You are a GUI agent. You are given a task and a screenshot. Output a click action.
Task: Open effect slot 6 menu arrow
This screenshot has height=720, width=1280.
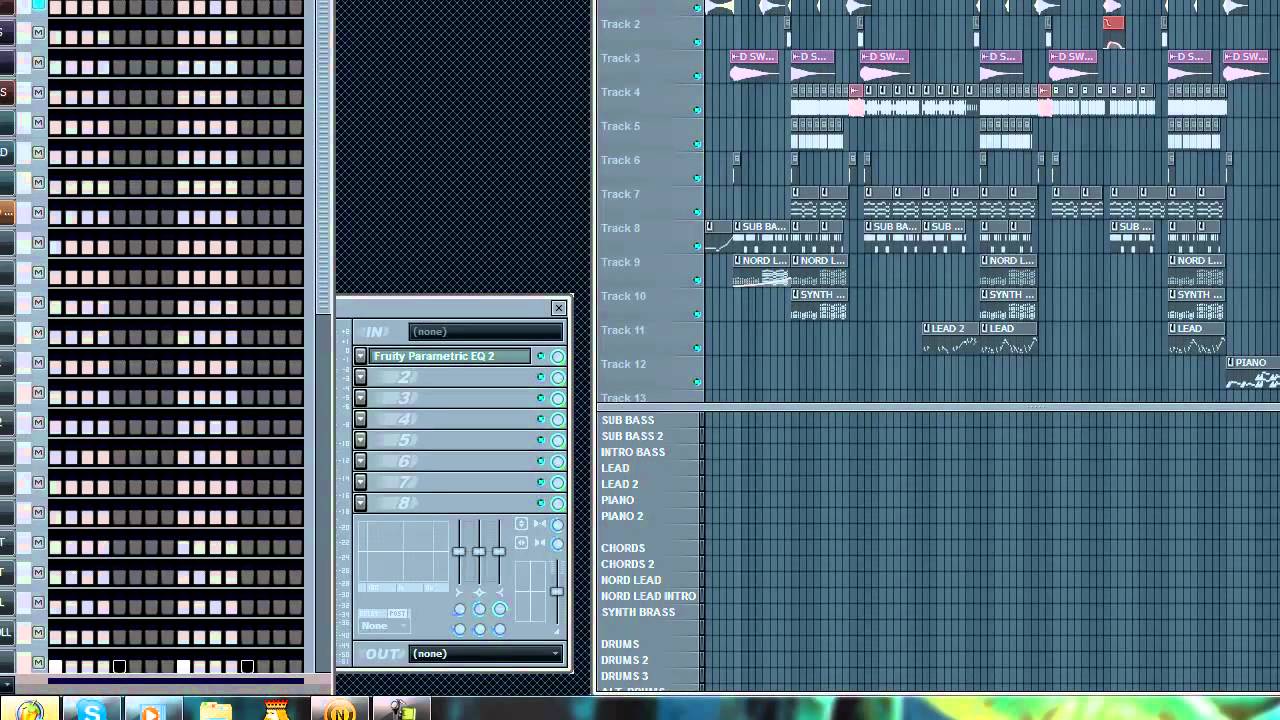tap(361, 461)
